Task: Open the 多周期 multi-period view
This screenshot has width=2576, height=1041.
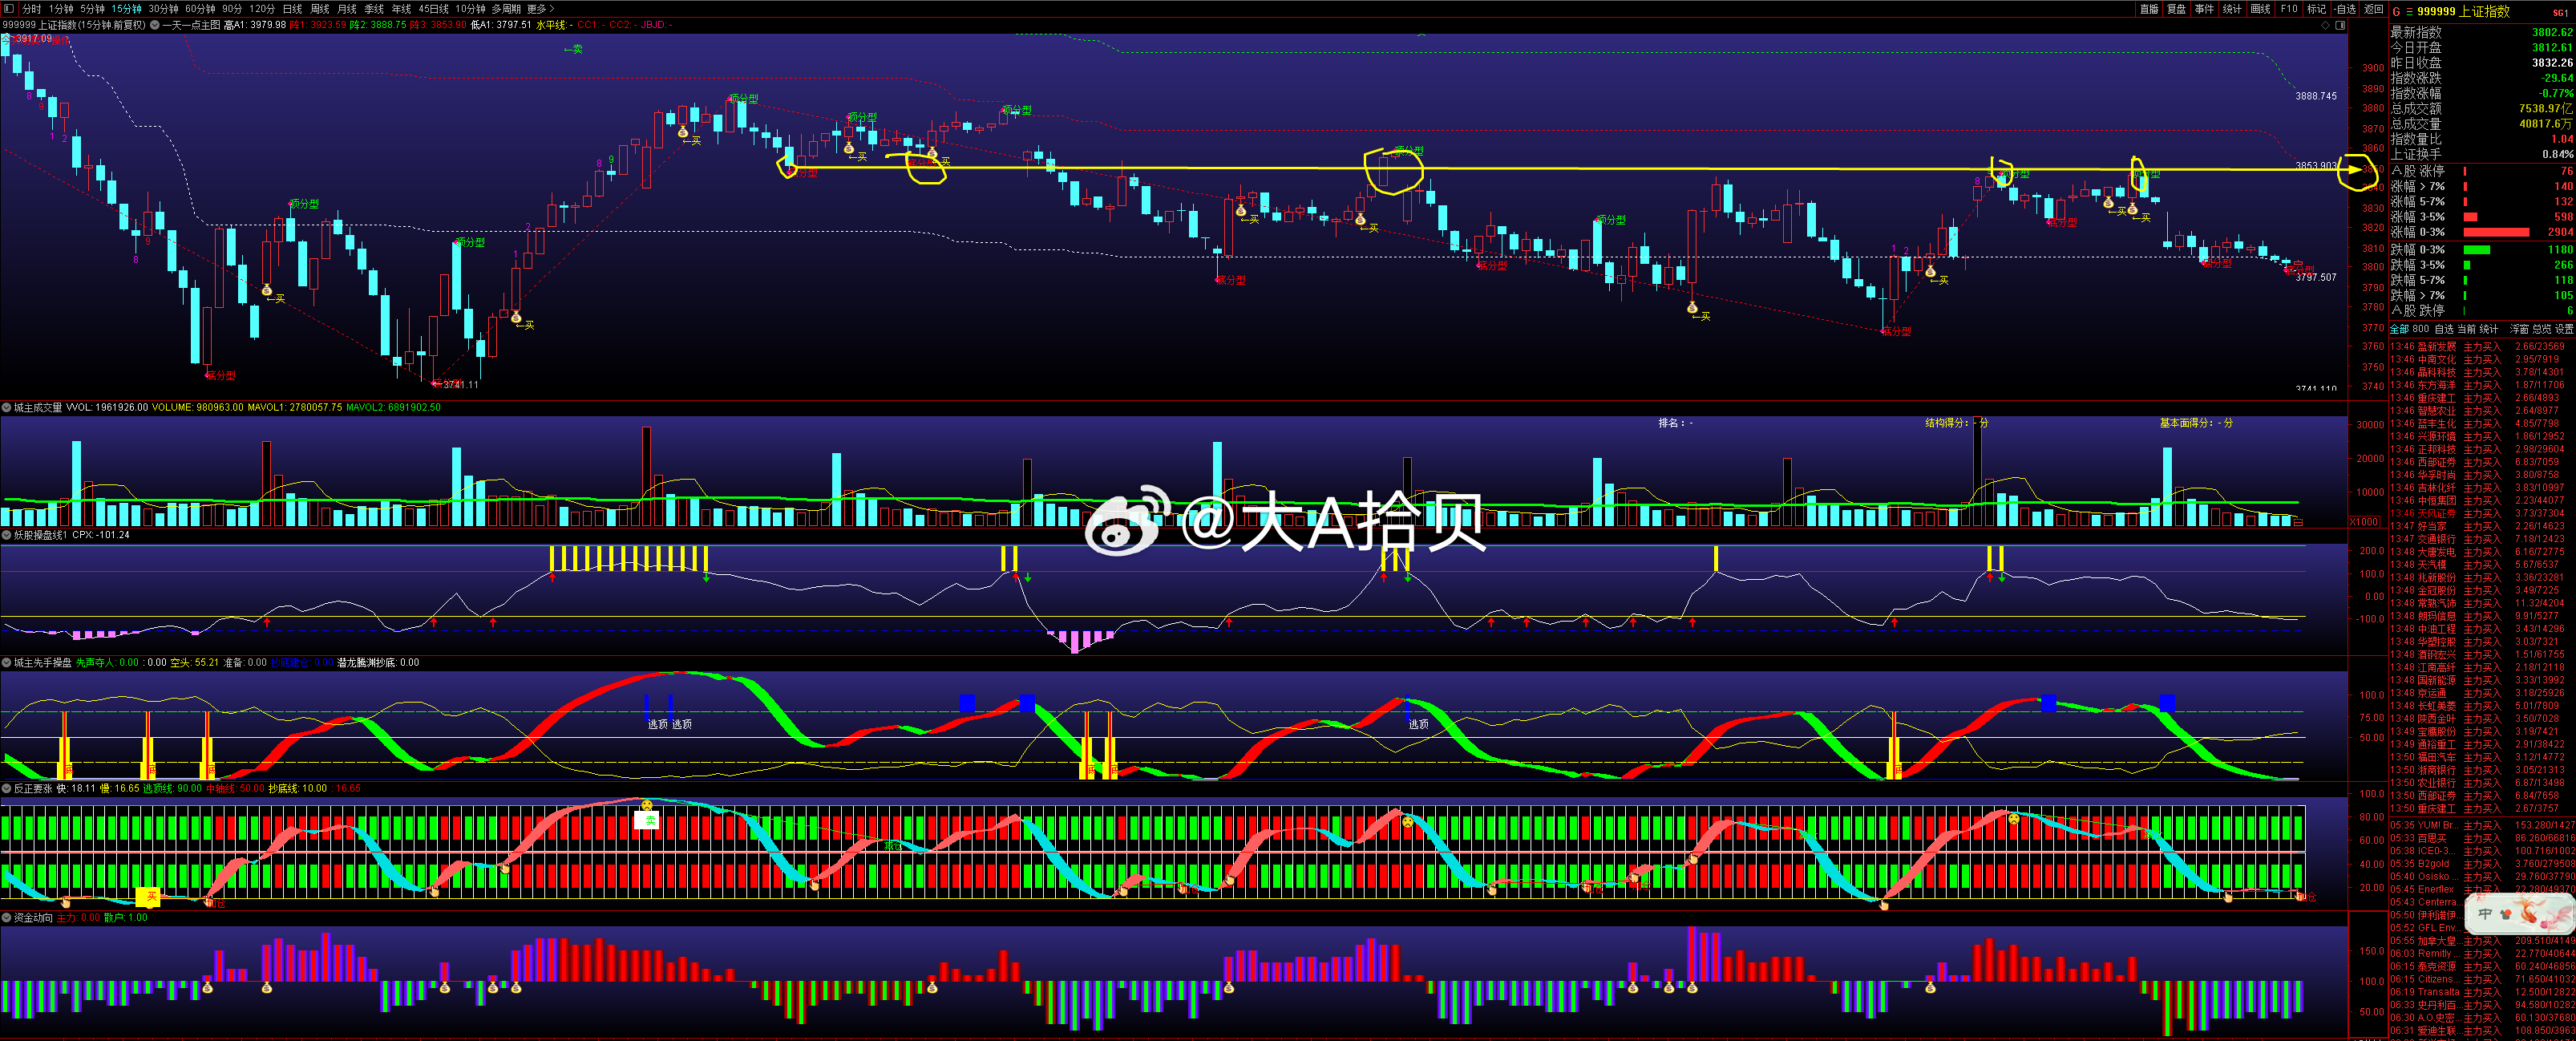Action: [x=506, y=9]
